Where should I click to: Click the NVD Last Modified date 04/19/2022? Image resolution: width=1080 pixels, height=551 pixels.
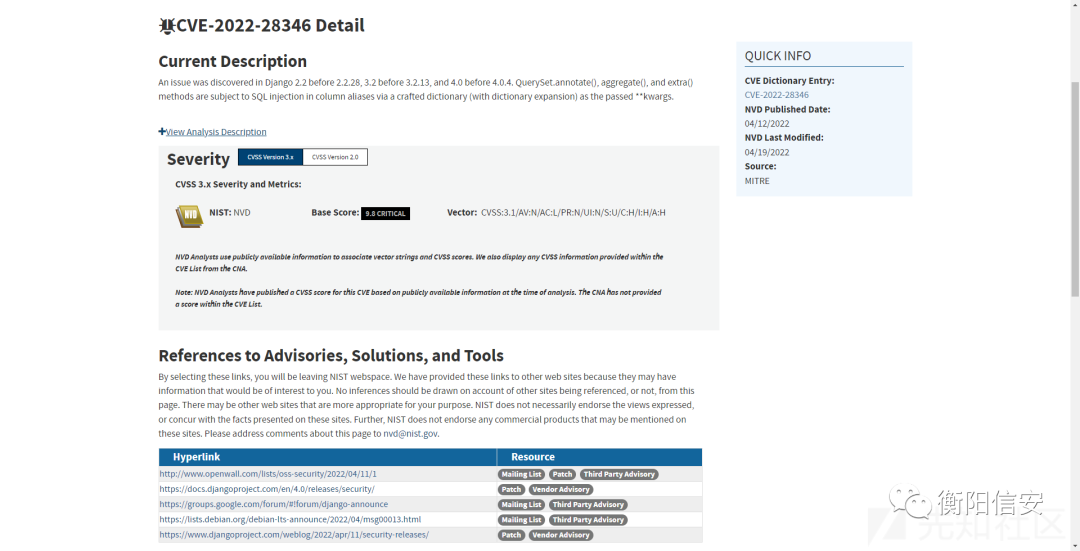point(767,152)
